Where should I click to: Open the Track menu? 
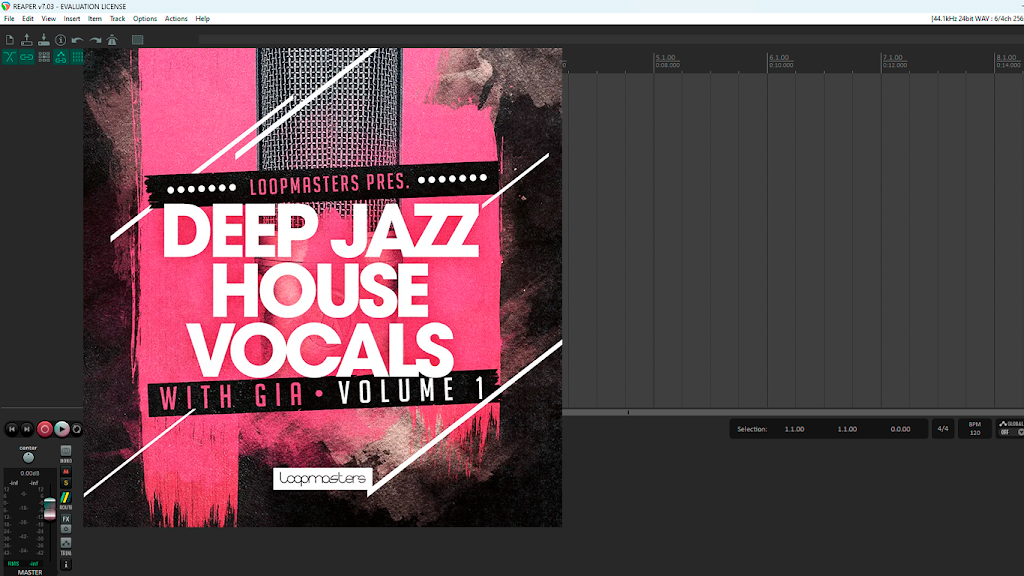click(x=117, y=19)
